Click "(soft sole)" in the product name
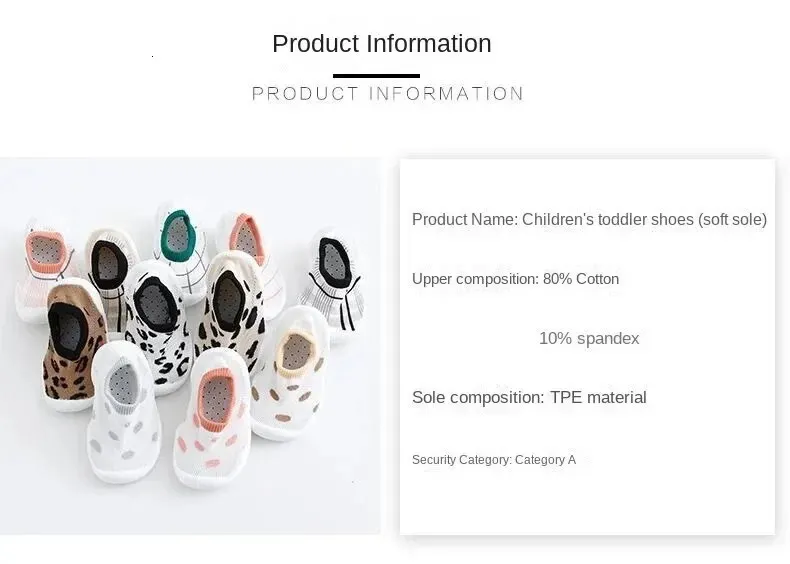Screen dimensions: 790x564 point(732,220)
